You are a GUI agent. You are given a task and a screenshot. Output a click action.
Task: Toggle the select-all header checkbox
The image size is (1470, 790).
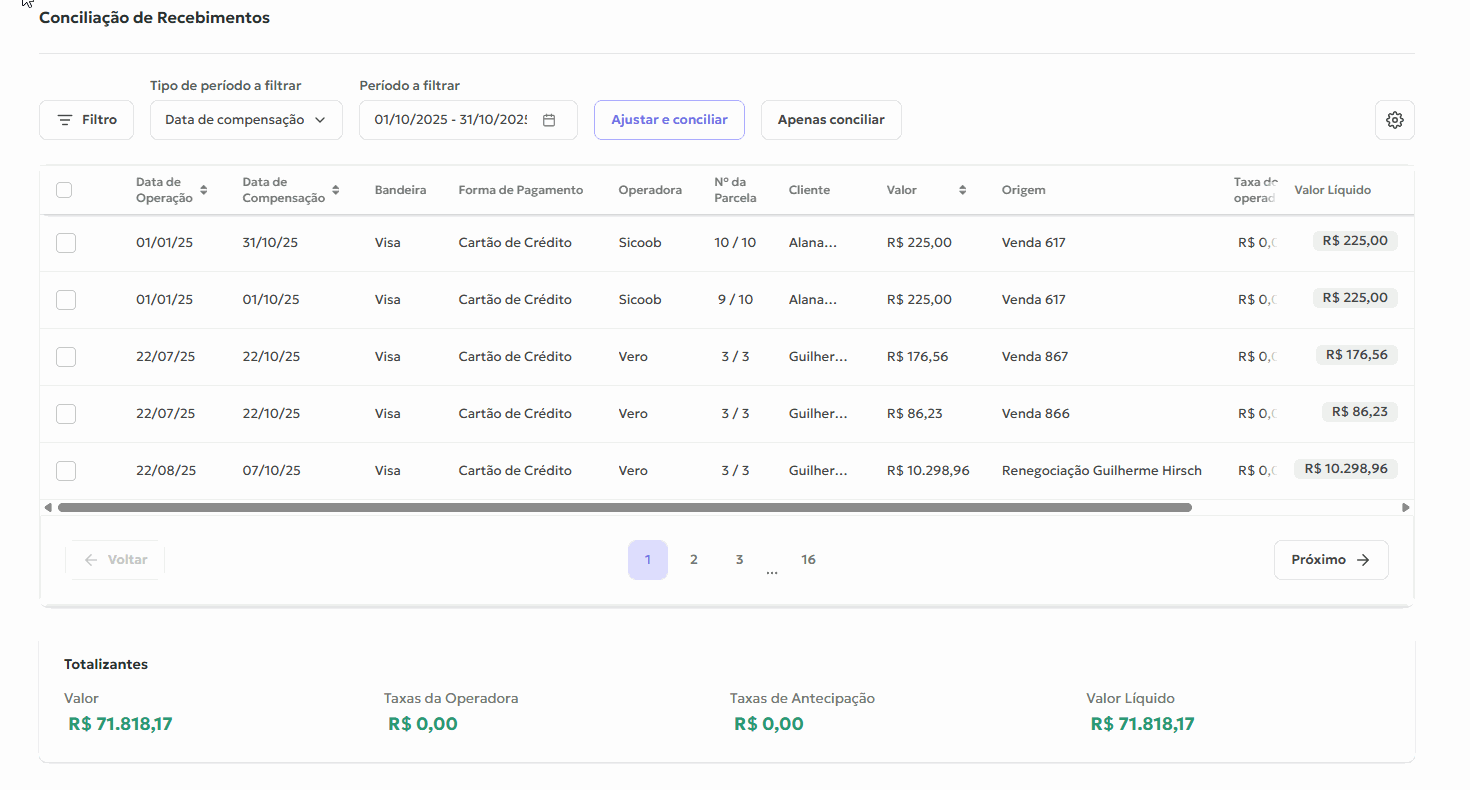(64, 190)
